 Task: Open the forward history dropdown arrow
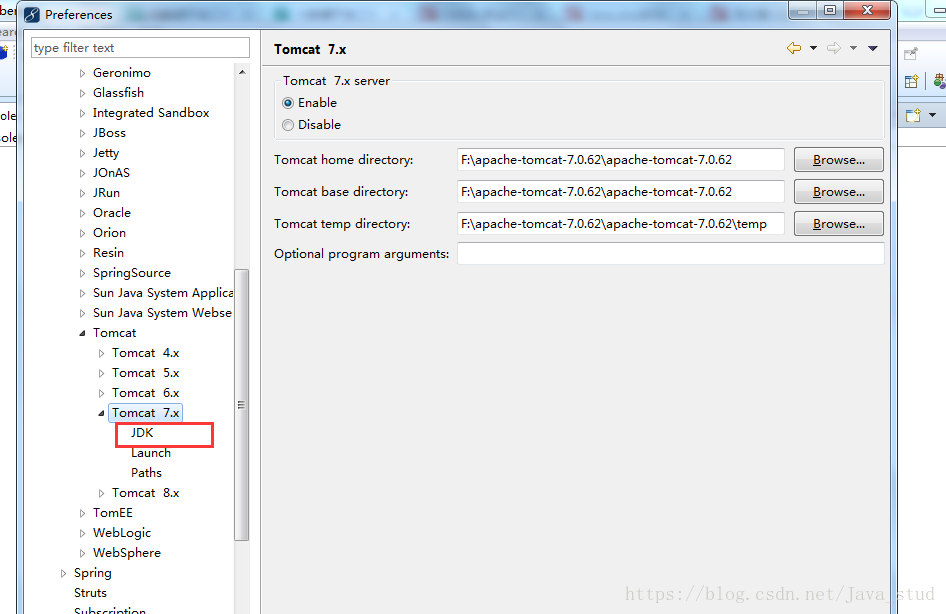point(853,48)
